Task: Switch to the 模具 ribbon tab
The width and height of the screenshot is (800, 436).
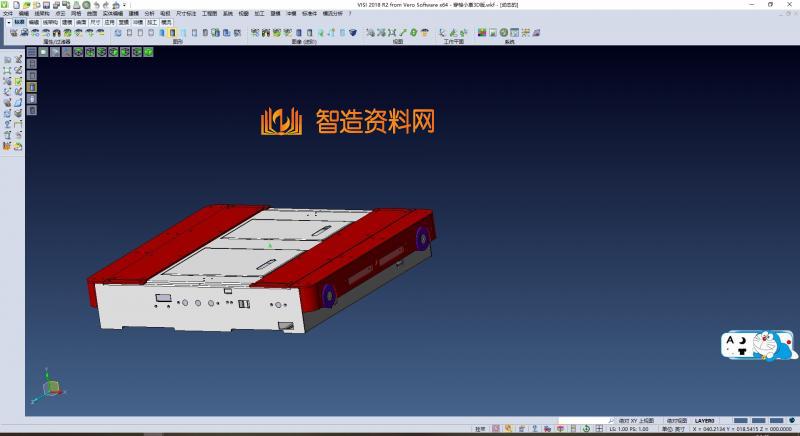Action: pyautogui.click(x=166, y=22)
